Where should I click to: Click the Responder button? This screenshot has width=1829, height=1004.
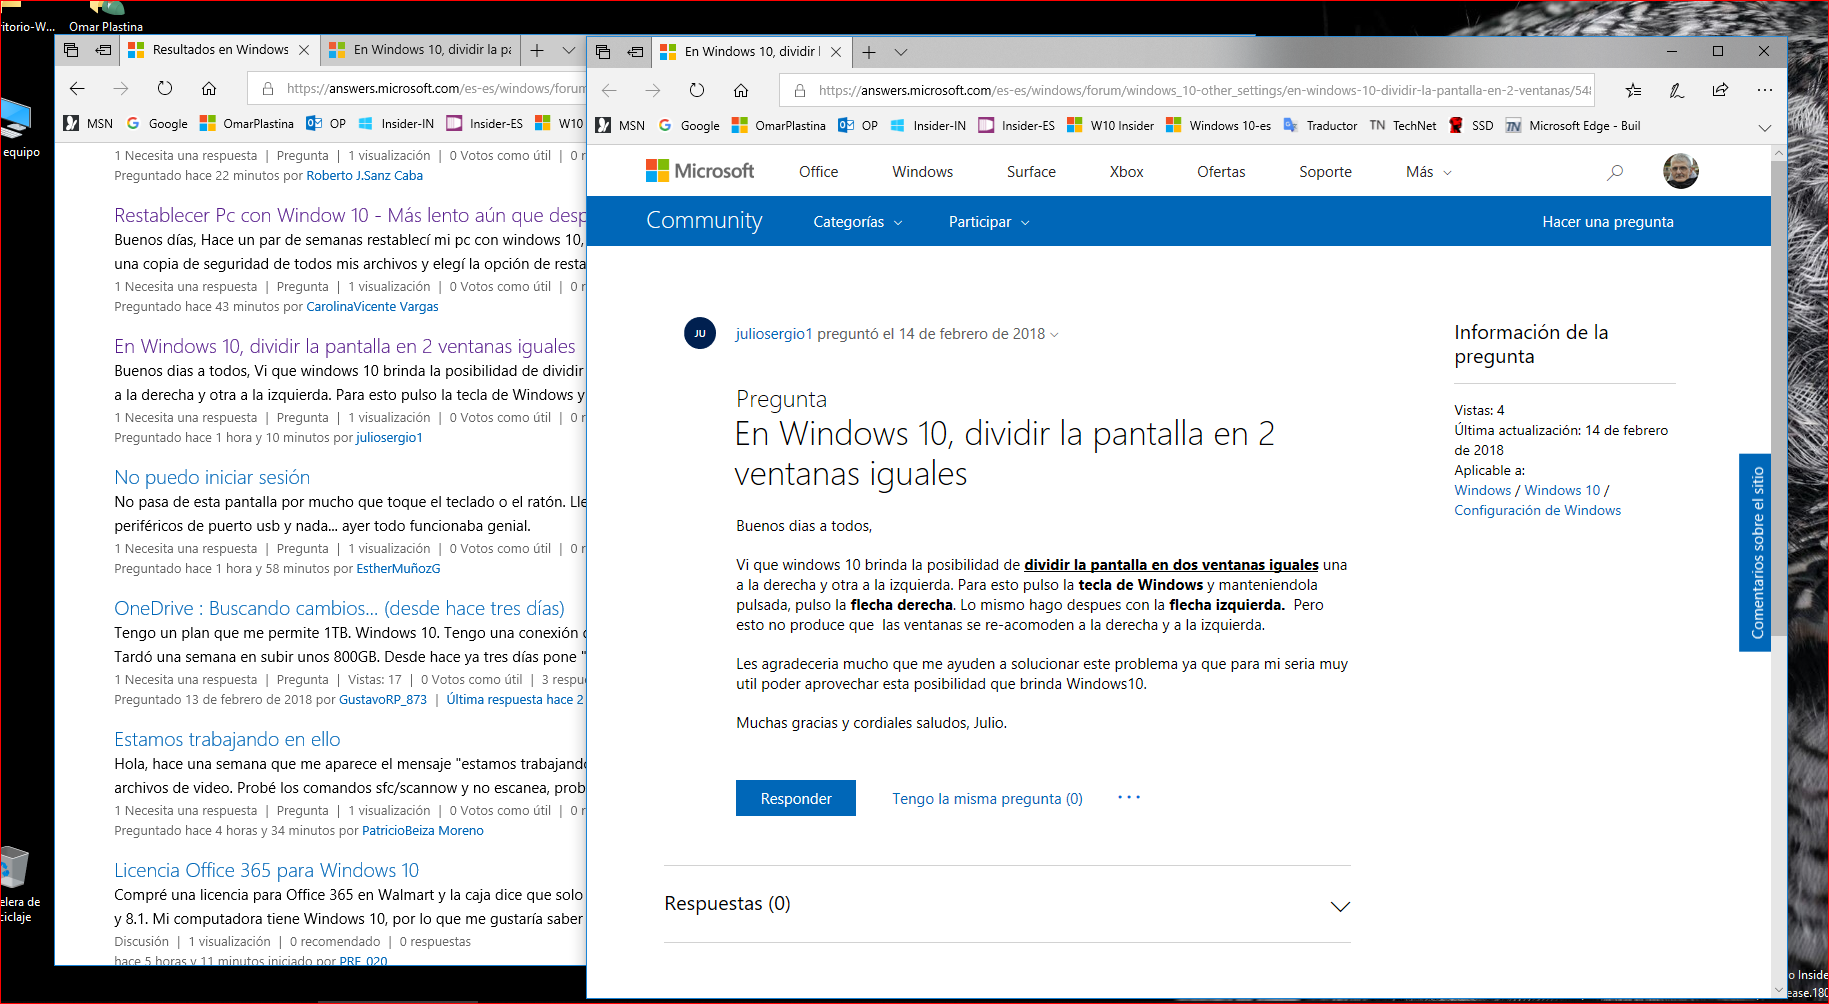coord(796,798)
